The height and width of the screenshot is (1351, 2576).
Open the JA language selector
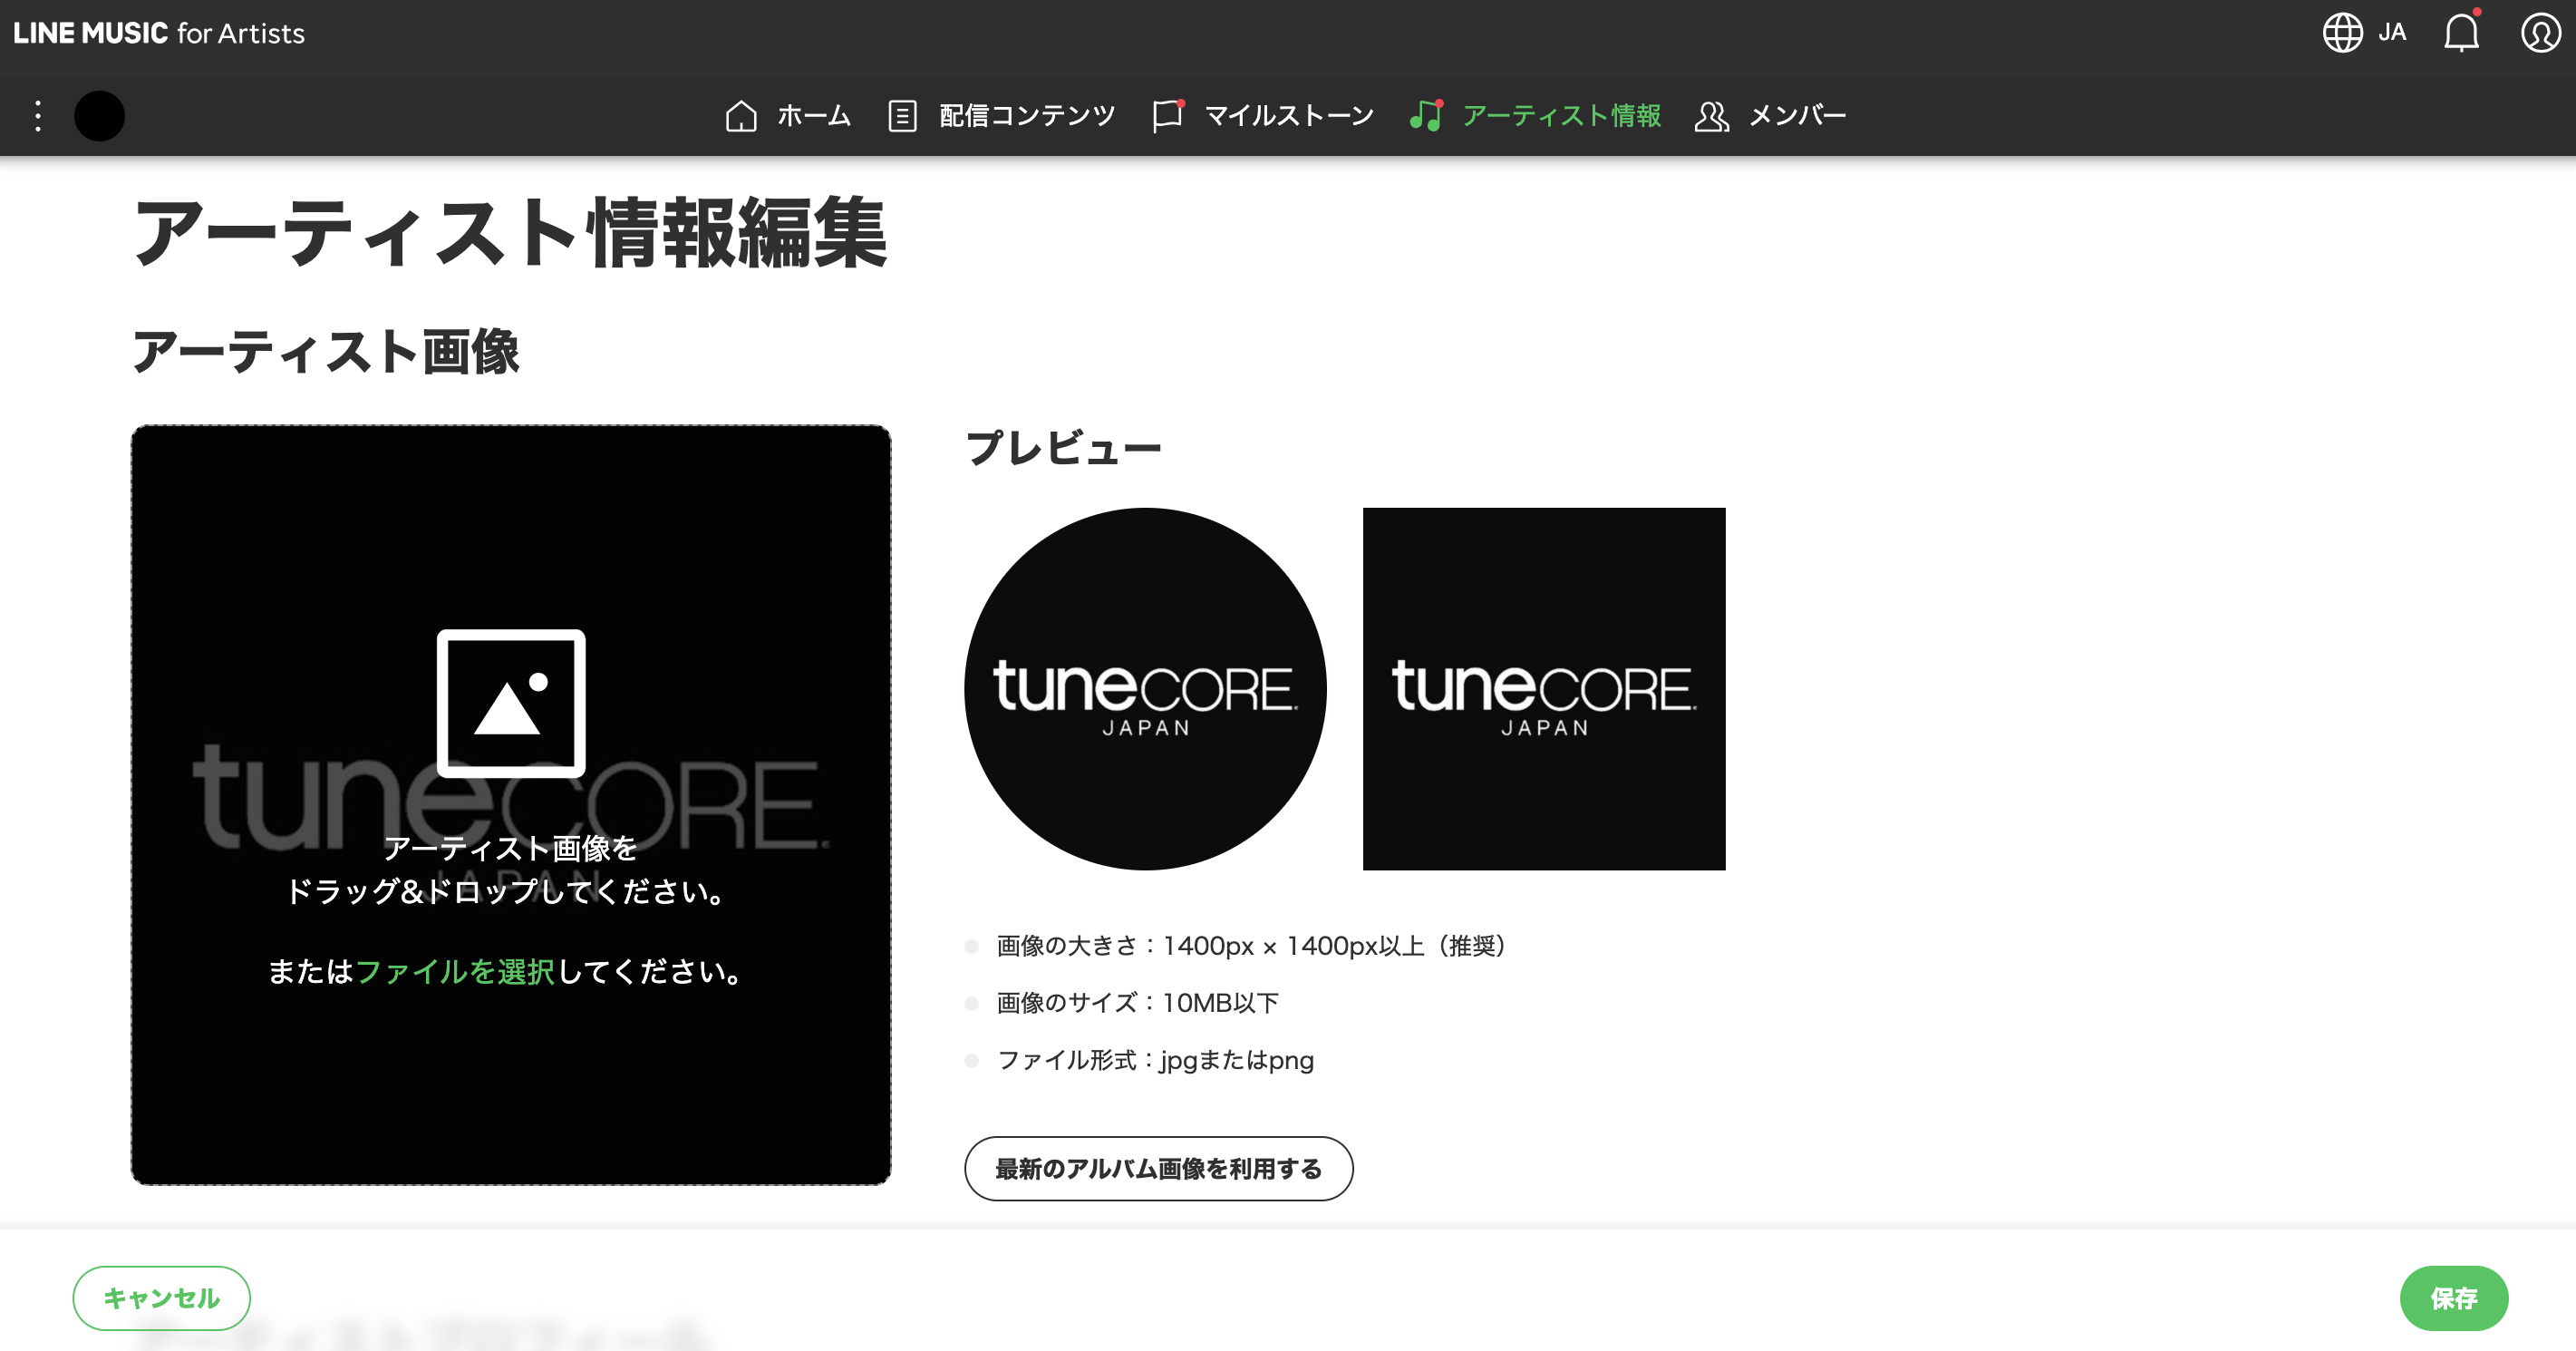[x=2392, y=33]
